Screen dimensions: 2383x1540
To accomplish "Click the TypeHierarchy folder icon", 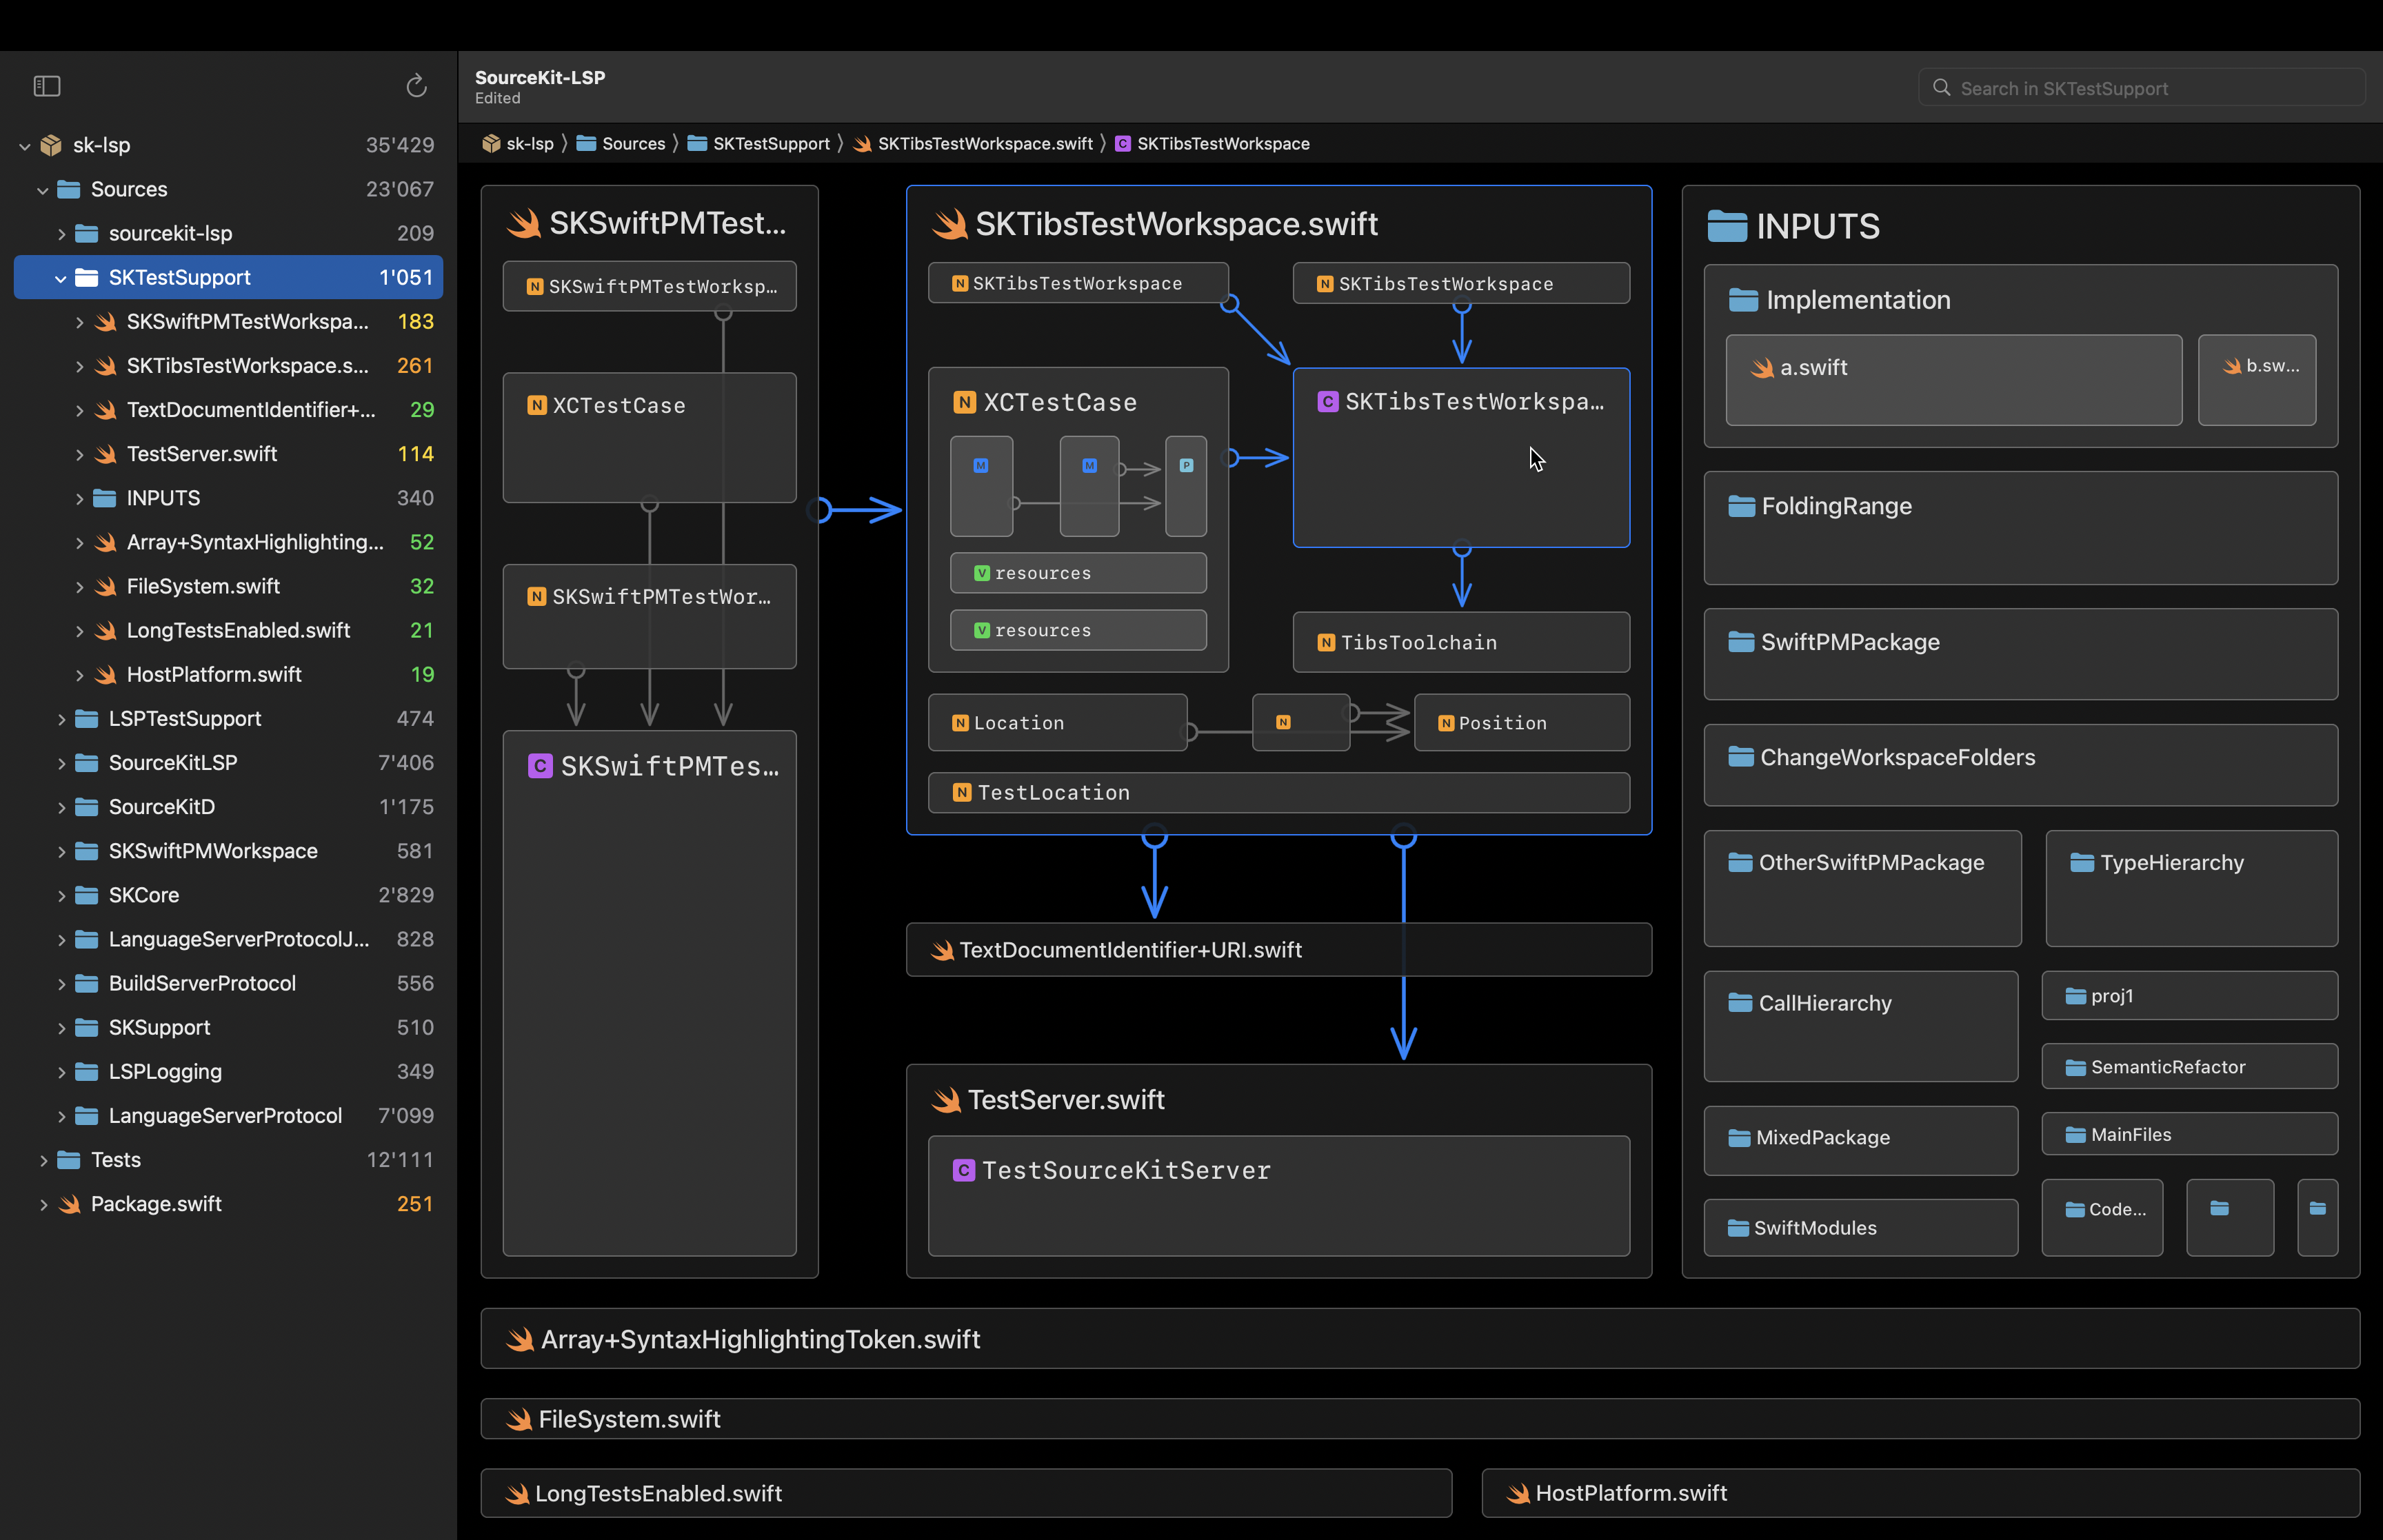I will click(2082, 862).
